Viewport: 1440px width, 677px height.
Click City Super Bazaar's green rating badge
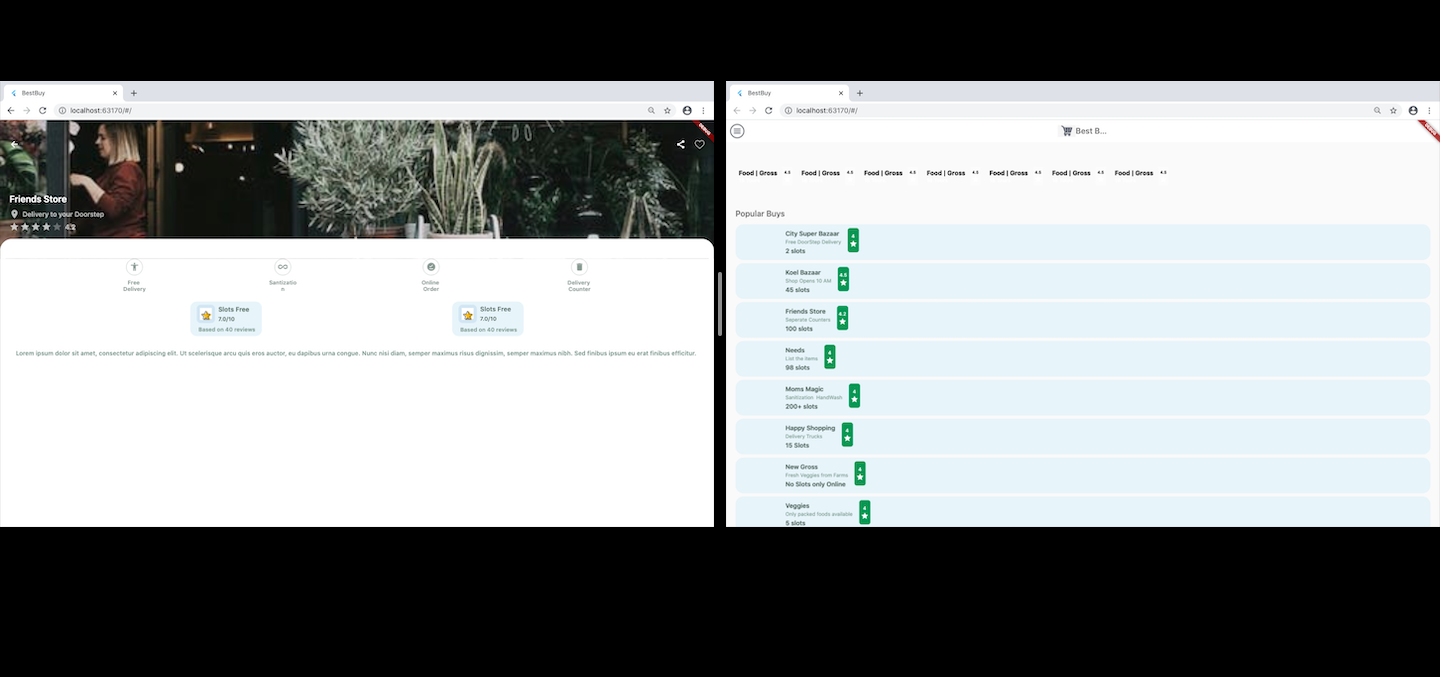pyautogui.click(x=853, y=240)
